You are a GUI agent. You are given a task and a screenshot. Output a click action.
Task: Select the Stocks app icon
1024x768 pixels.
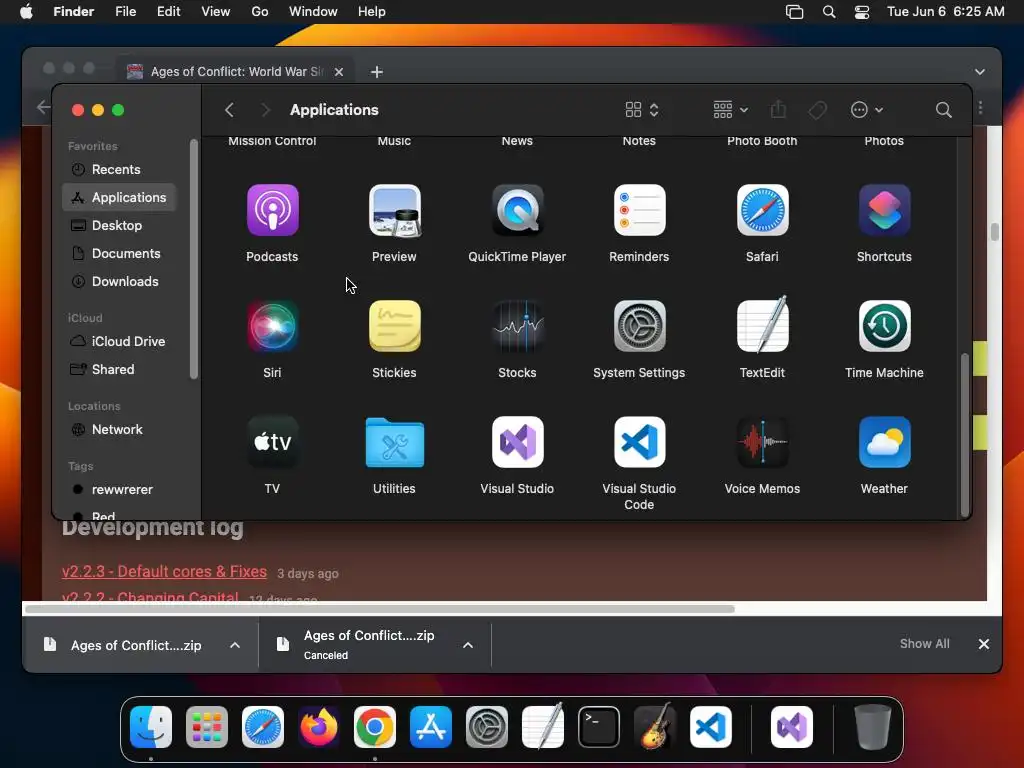tap(517, 326)
